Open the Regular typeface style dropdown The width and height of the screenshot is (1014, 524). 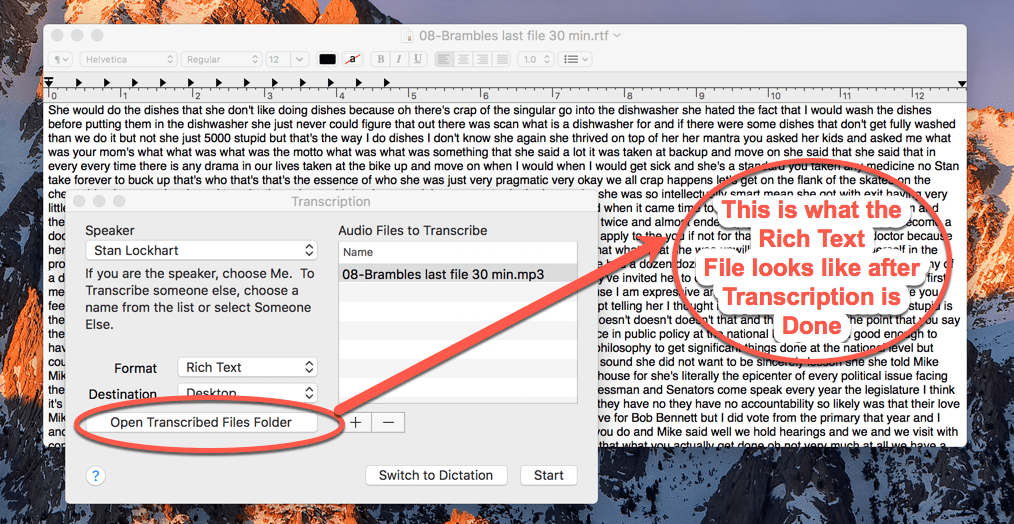point(222,60)
